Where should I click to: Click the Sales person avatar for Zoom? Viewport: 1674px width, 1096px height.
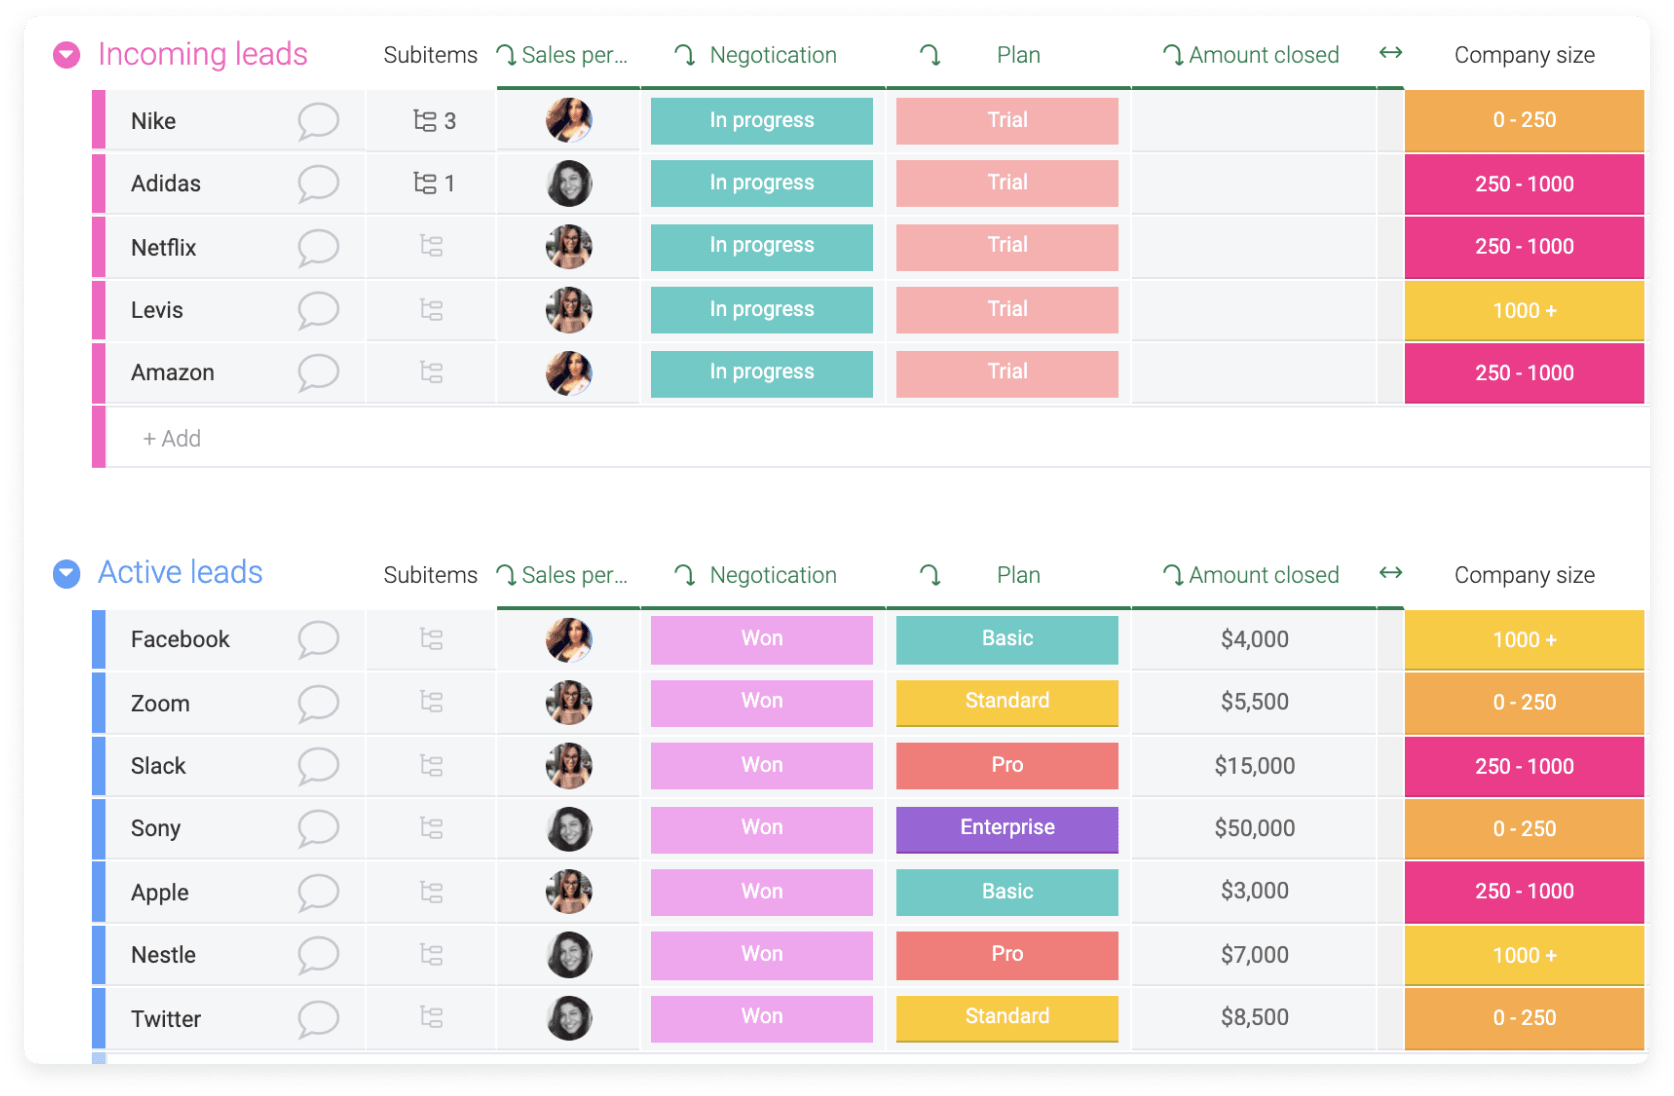click(569, 702)
